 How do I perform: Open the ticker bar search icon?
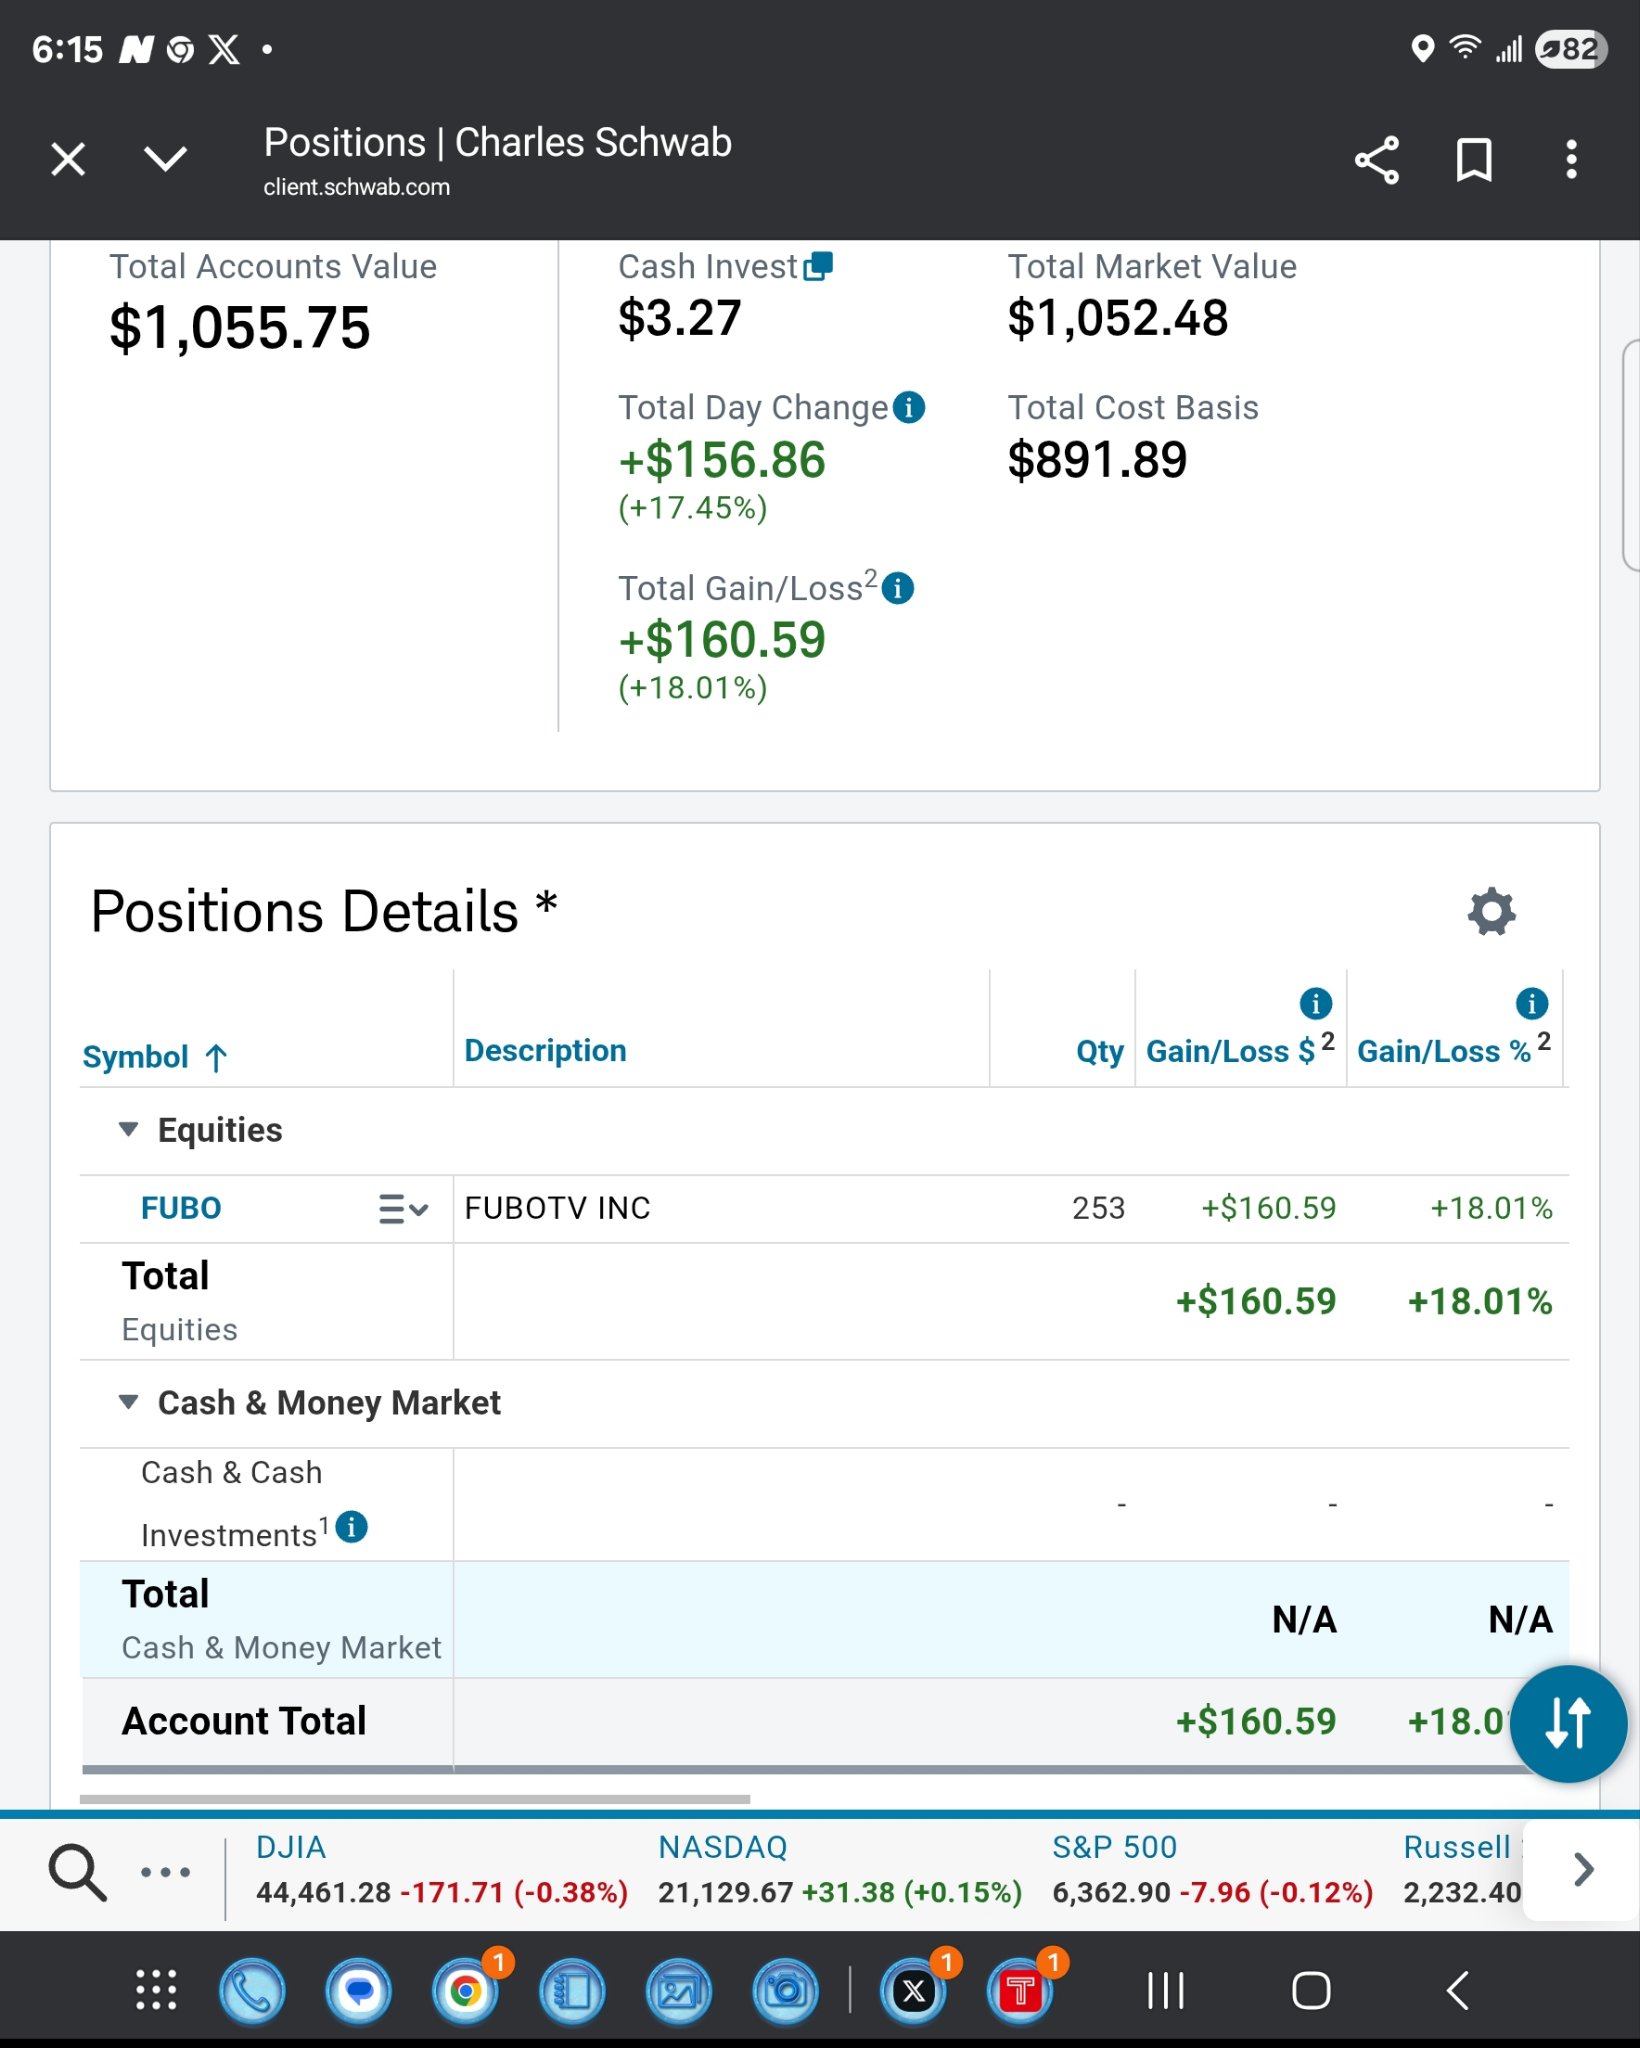pos(78,1872)
